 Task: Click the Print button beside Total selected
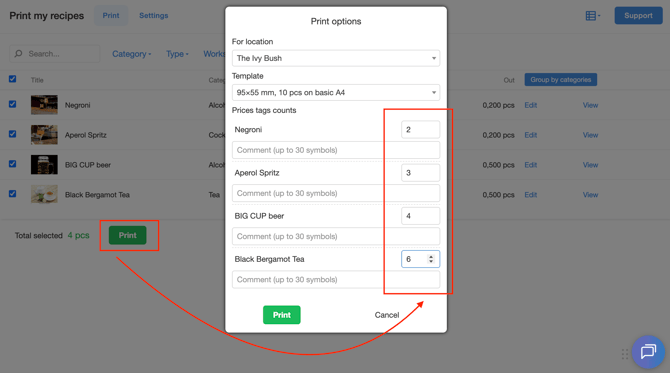point(127,235)
